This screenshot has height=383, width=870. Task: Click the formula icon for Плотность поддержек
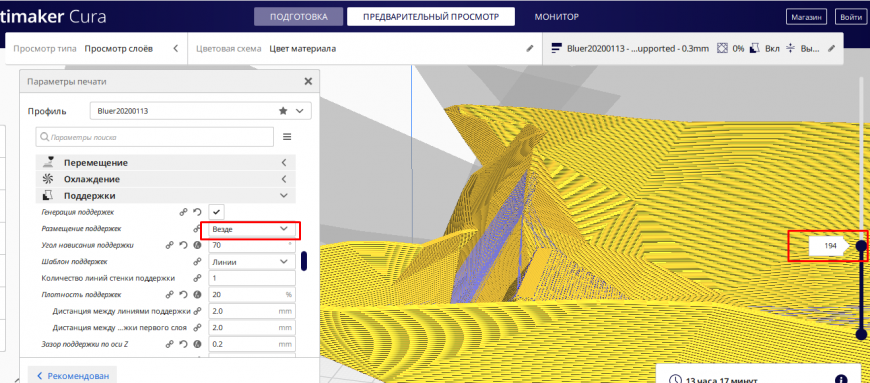(196, 294)
